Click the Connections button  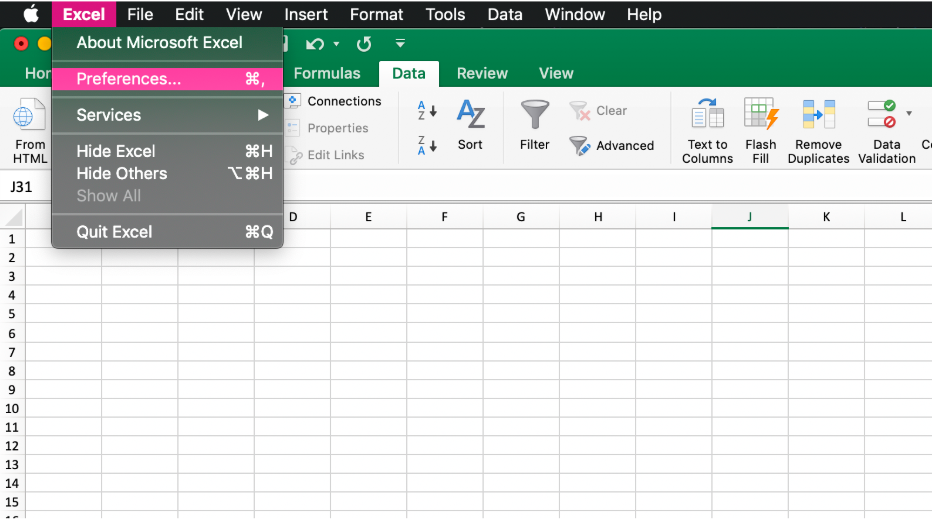pos(335,101)
